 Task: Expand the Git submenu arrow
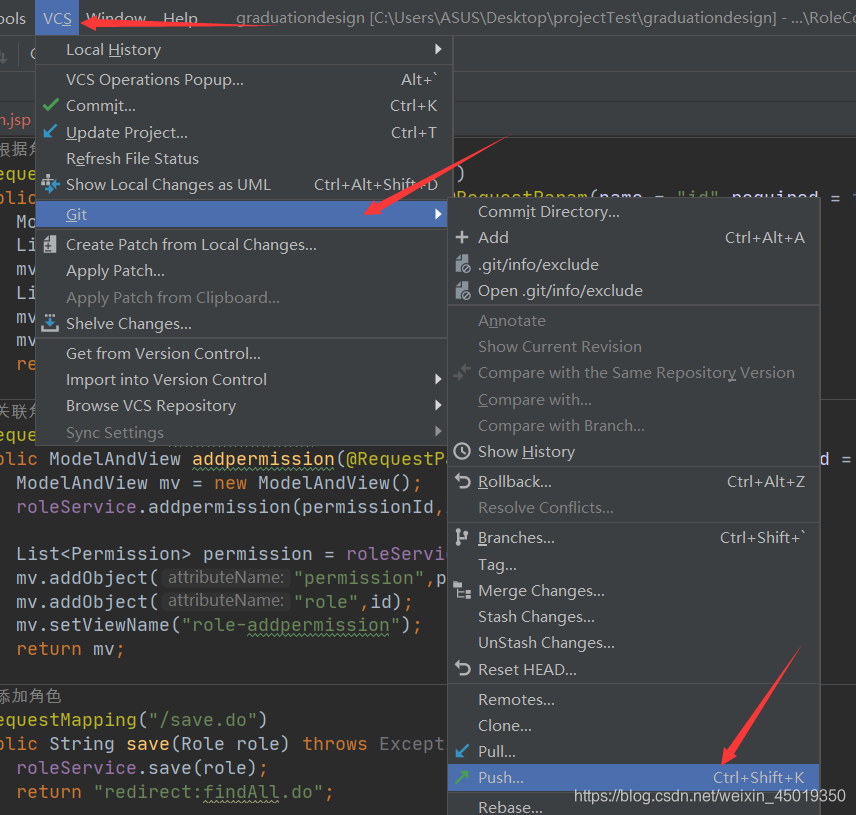438,214
